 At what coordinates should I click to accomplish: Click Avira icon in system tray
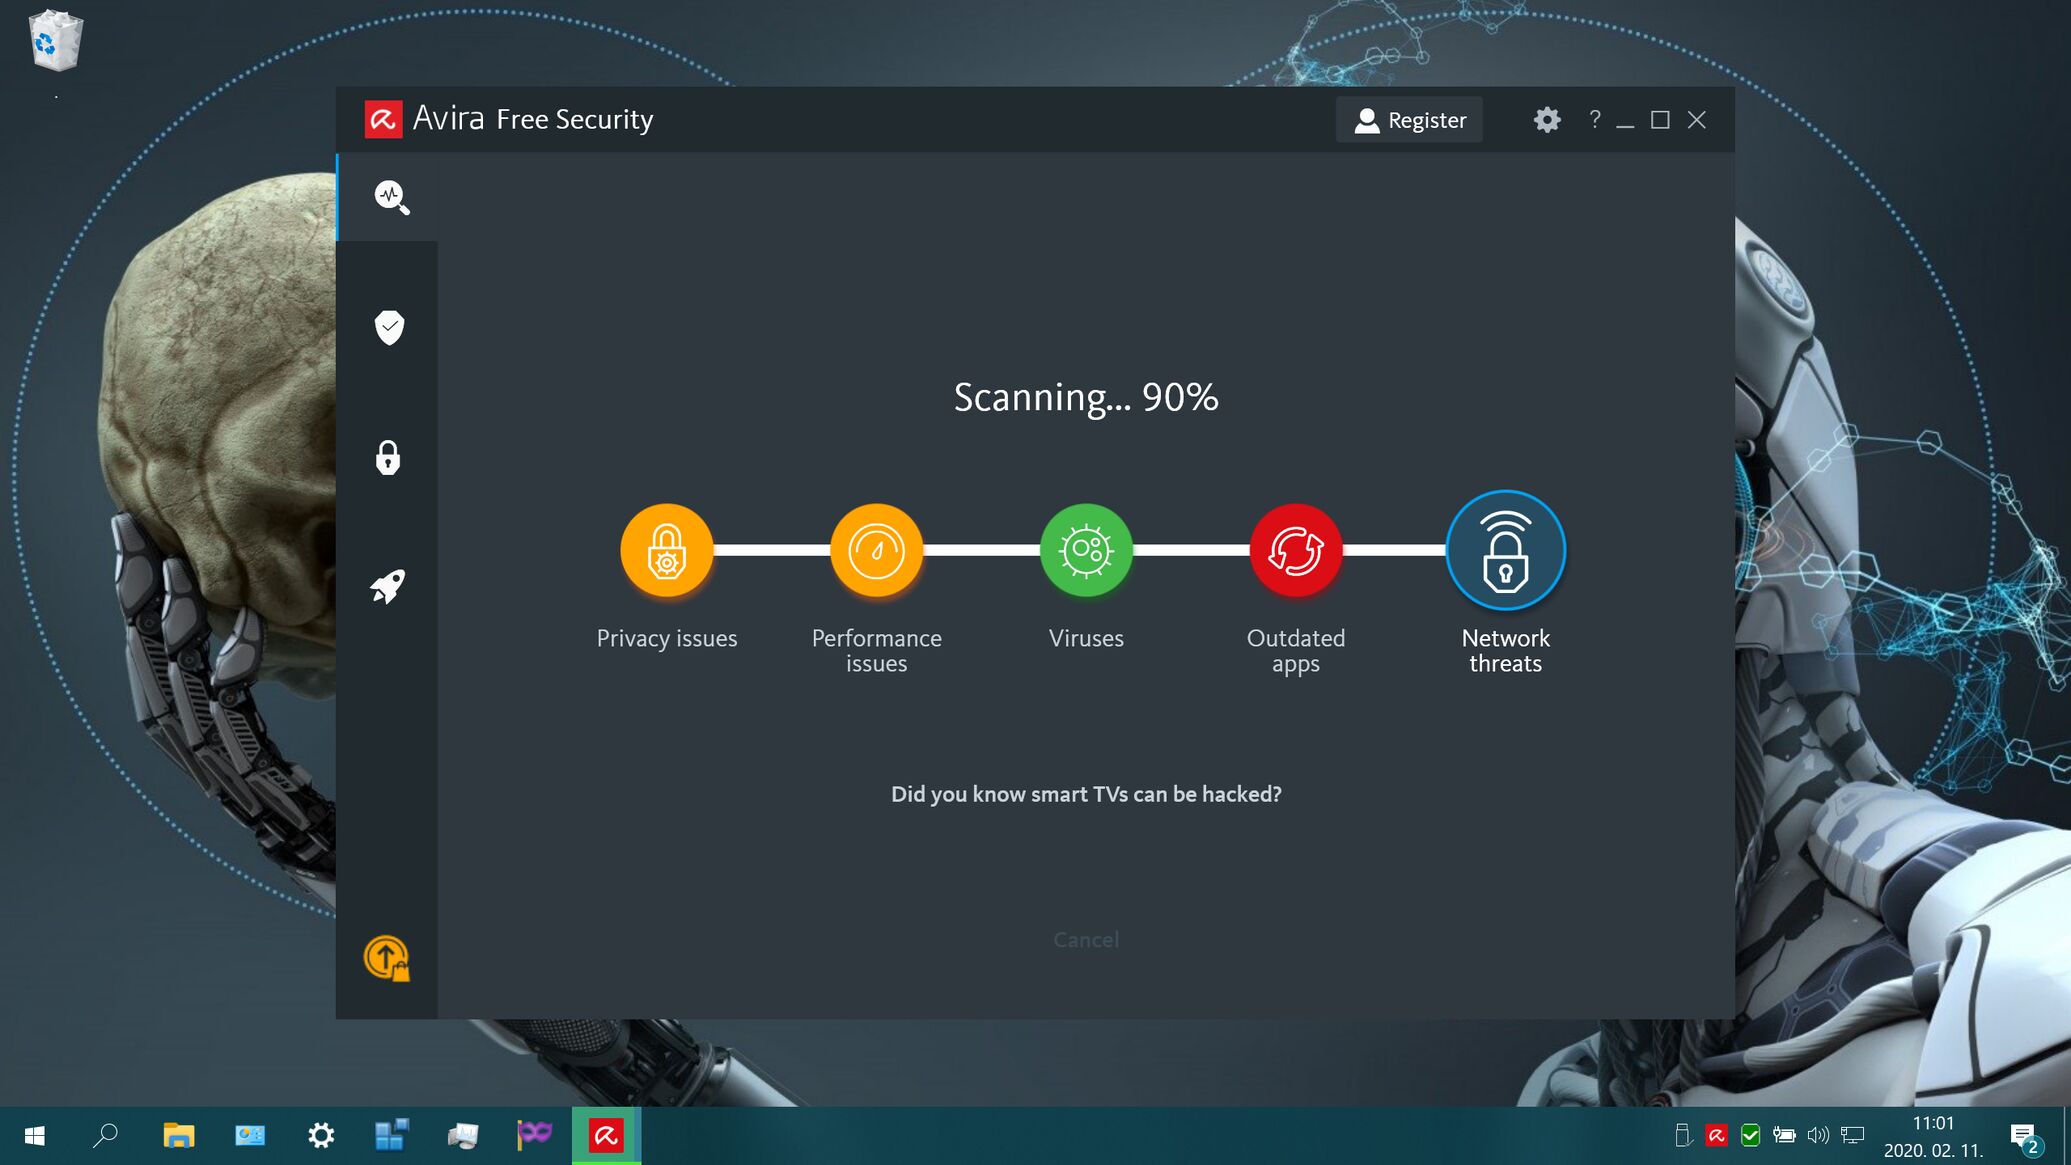1717,1136
